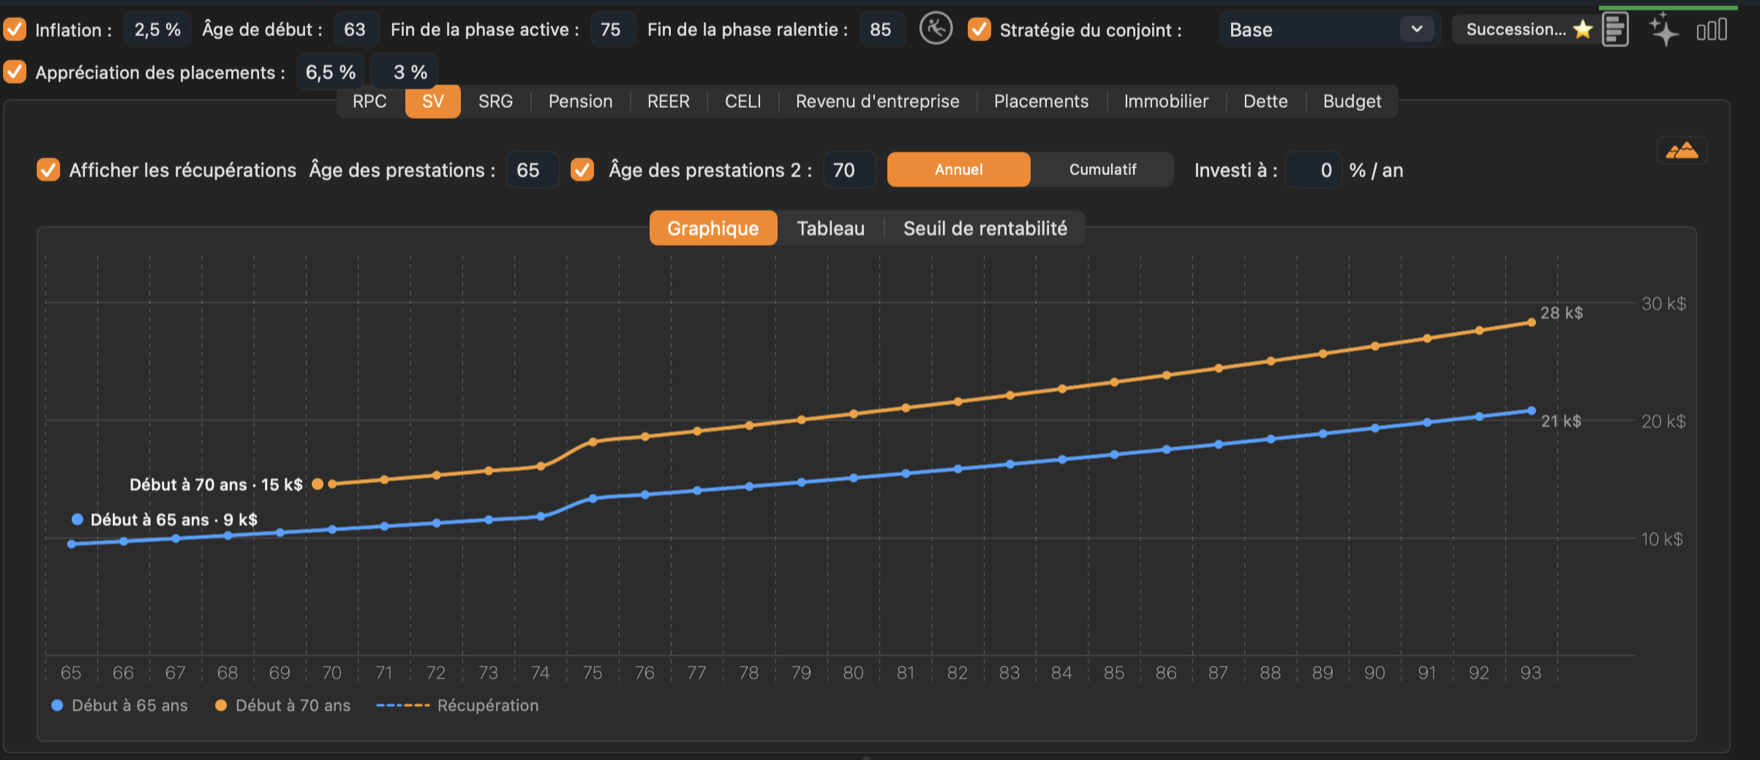Toggle Début à 65 ans legend item
The width and height of the screenshot is (1760, 760).
120,705
